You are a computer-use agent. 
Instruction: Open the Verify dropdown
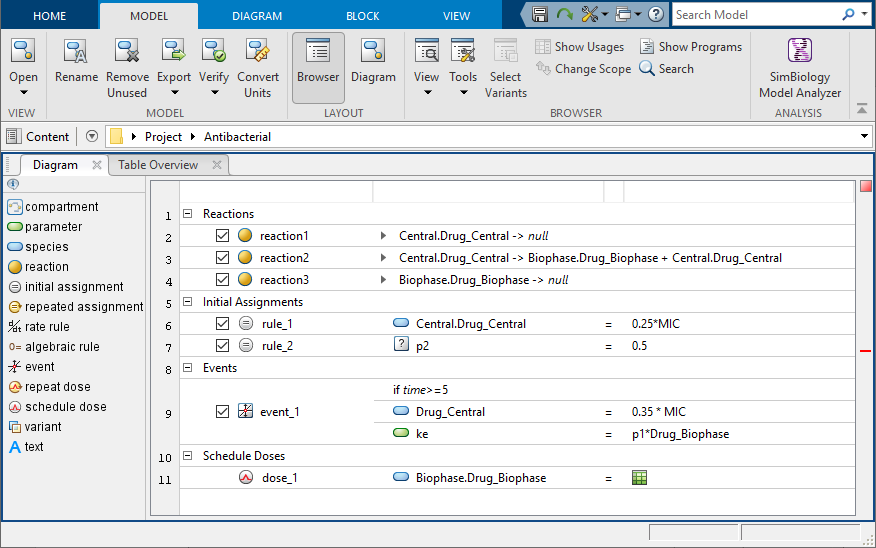pyautogui.click(x=215, y=93)
